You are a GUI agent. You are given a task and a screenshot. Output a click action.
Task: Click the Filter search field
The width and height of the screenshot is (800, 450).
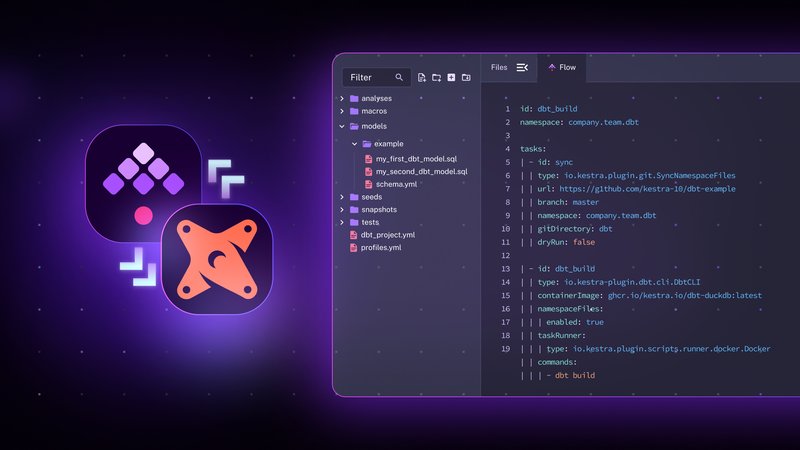377,78
